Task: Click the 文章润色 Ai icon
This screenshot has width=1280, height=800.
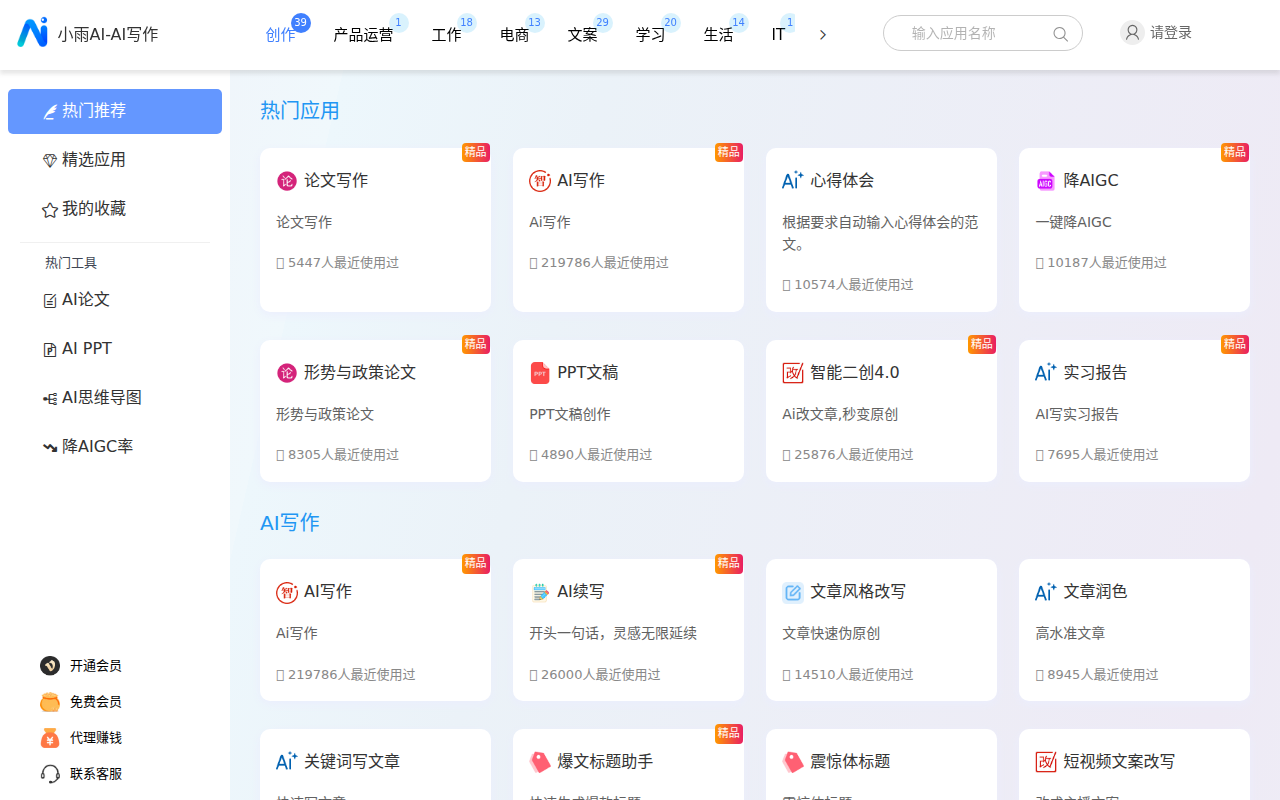Action: pyautogui.click(x=1046, y=592)
